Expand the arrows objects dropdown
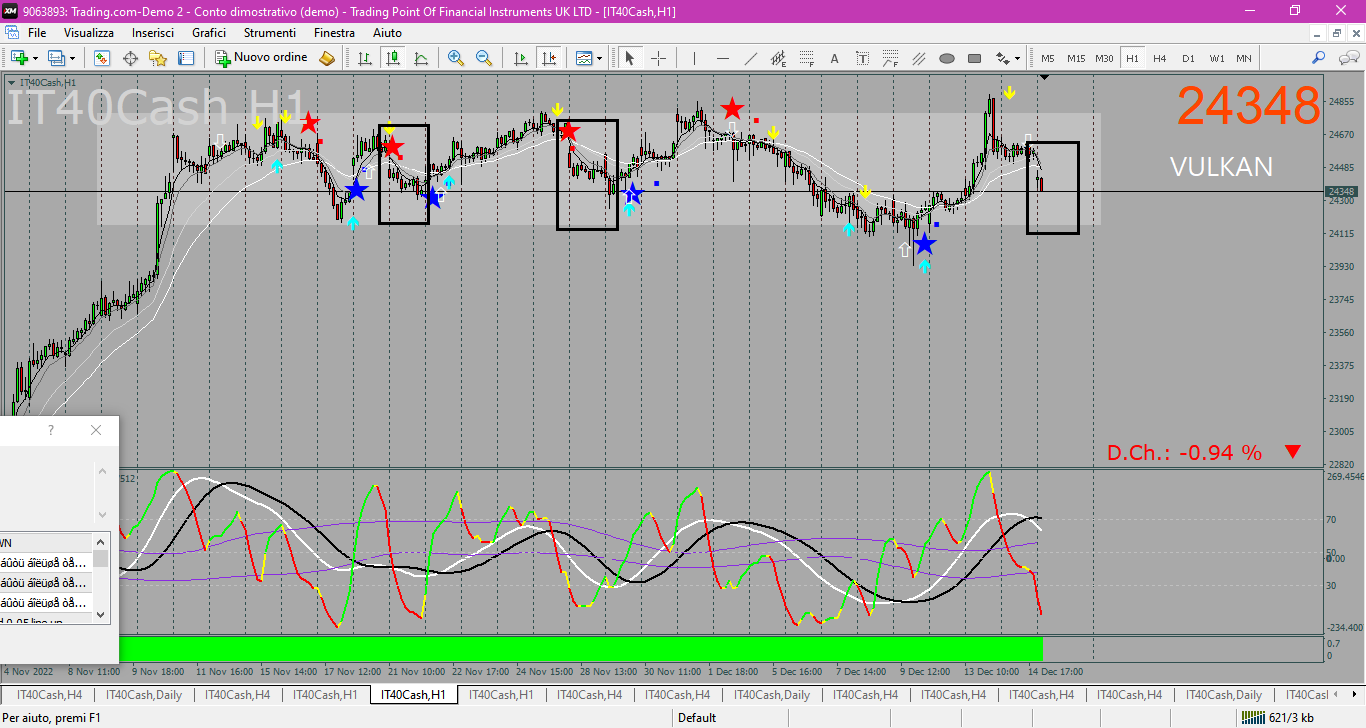The height and width of the screenshot is (728, 1366). [1017, 58]
